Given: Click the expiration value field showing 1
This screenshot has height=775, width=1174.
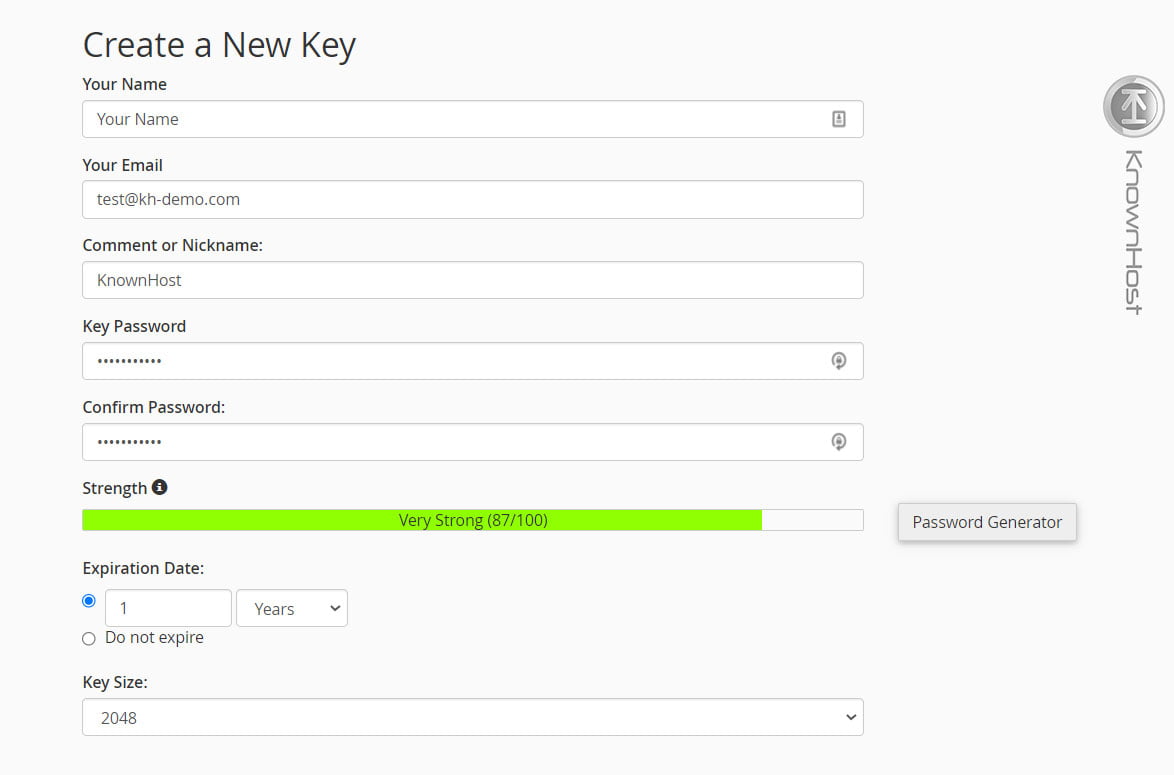Looking at the screenshot, I should pyautogui.click(x=168, y=607).
